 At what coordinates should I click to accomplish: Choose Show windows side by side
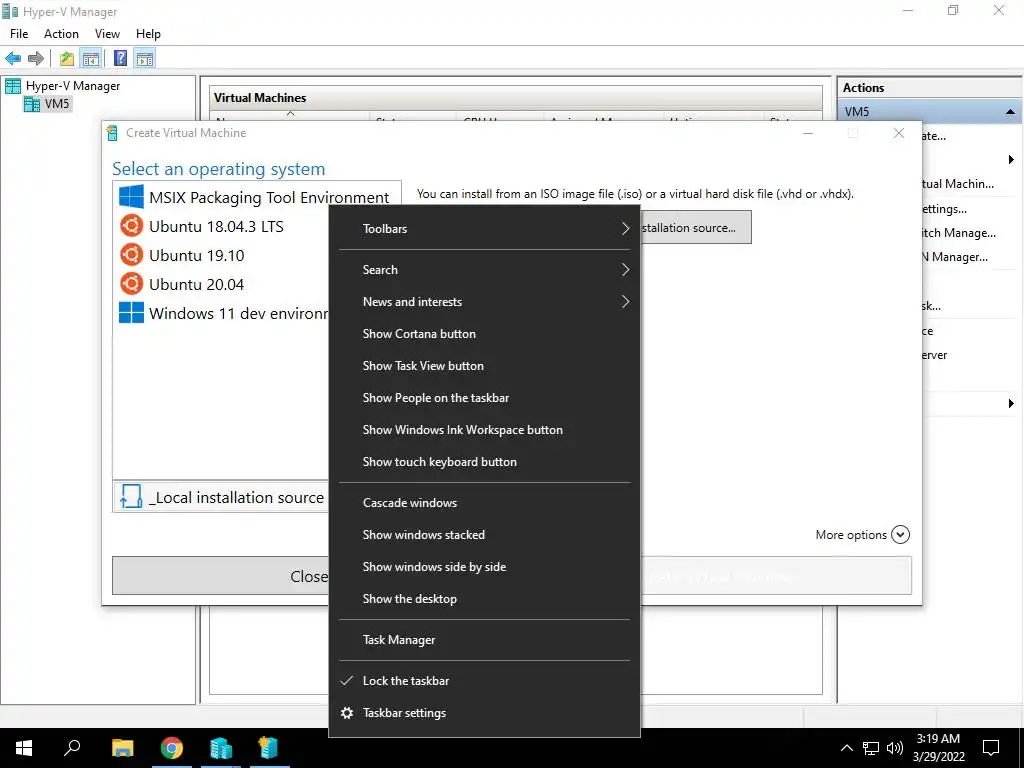pyautogui.click(x=484, y=567)
